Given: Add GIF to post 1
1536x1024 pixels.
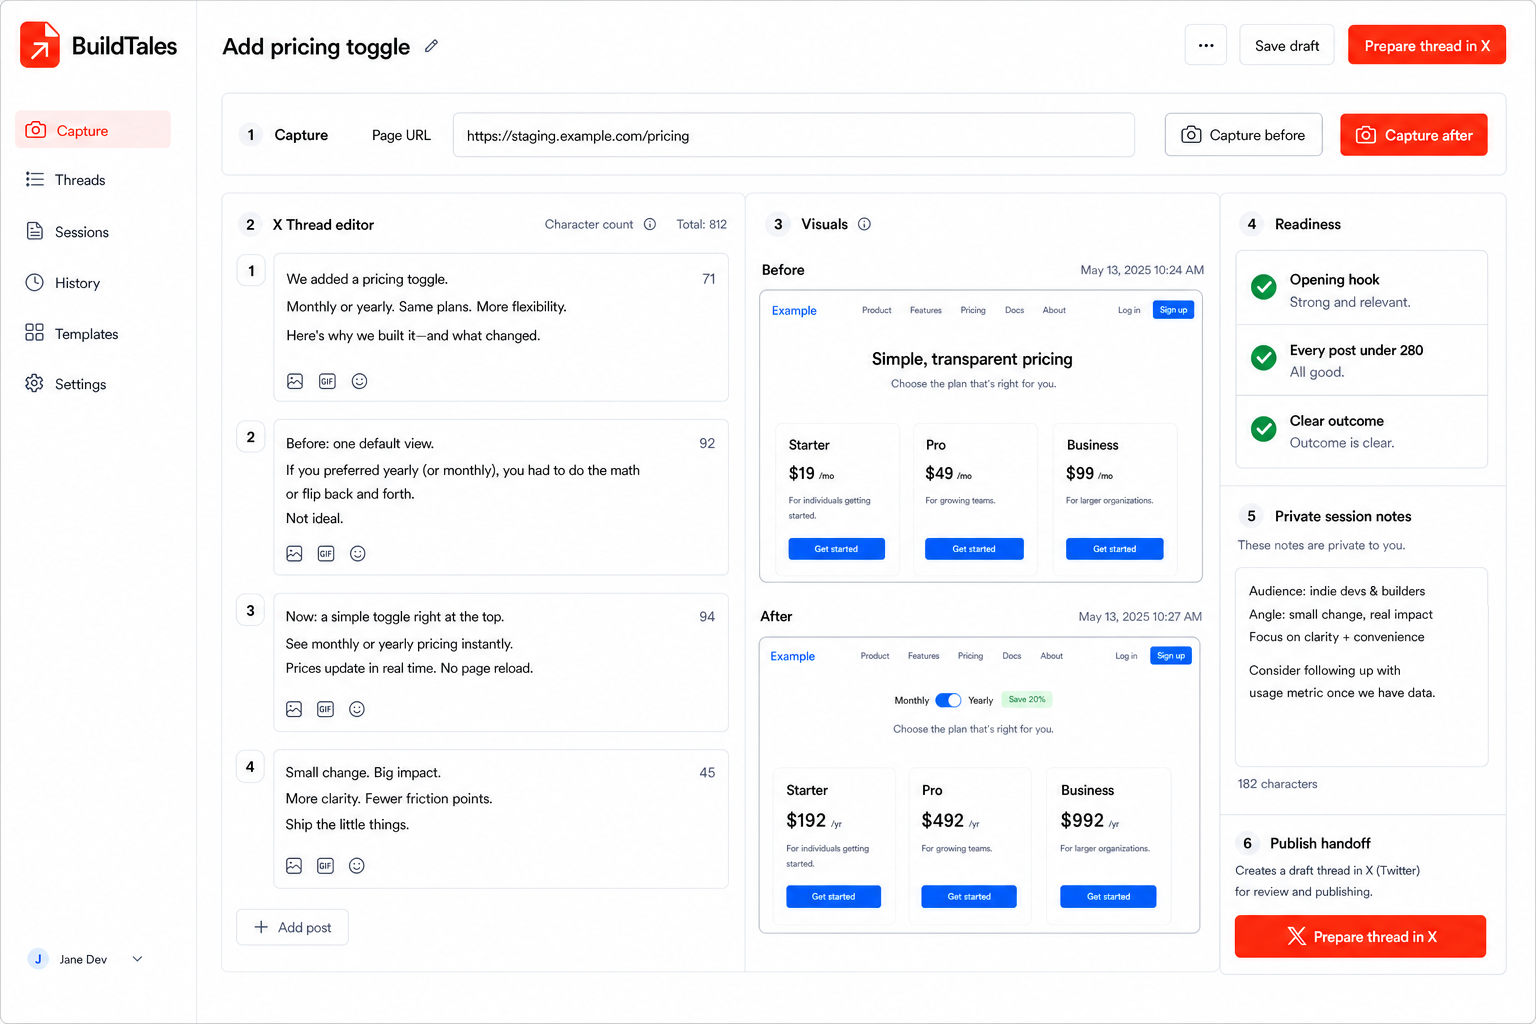Looking at the screenshot, I should pyautogui.click(x=327, y=381).
